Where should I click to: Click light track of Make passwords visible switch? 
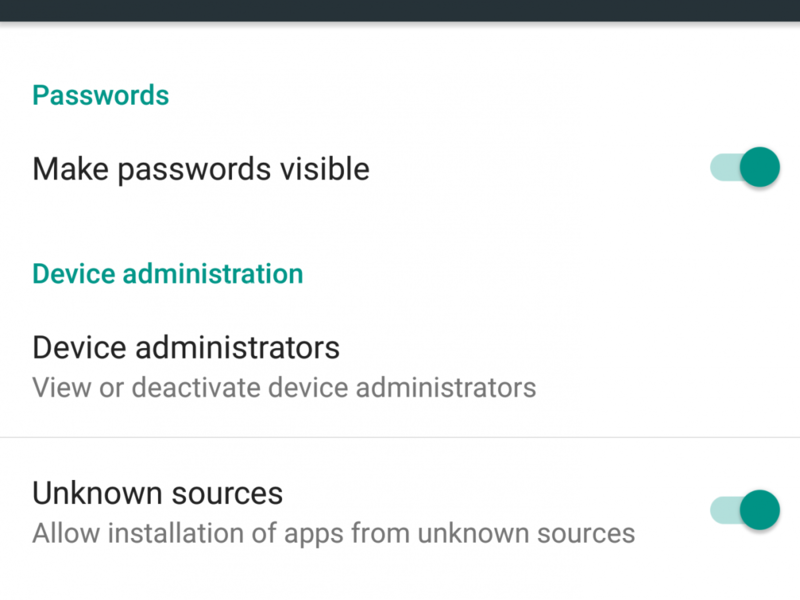tap(722, 167)
